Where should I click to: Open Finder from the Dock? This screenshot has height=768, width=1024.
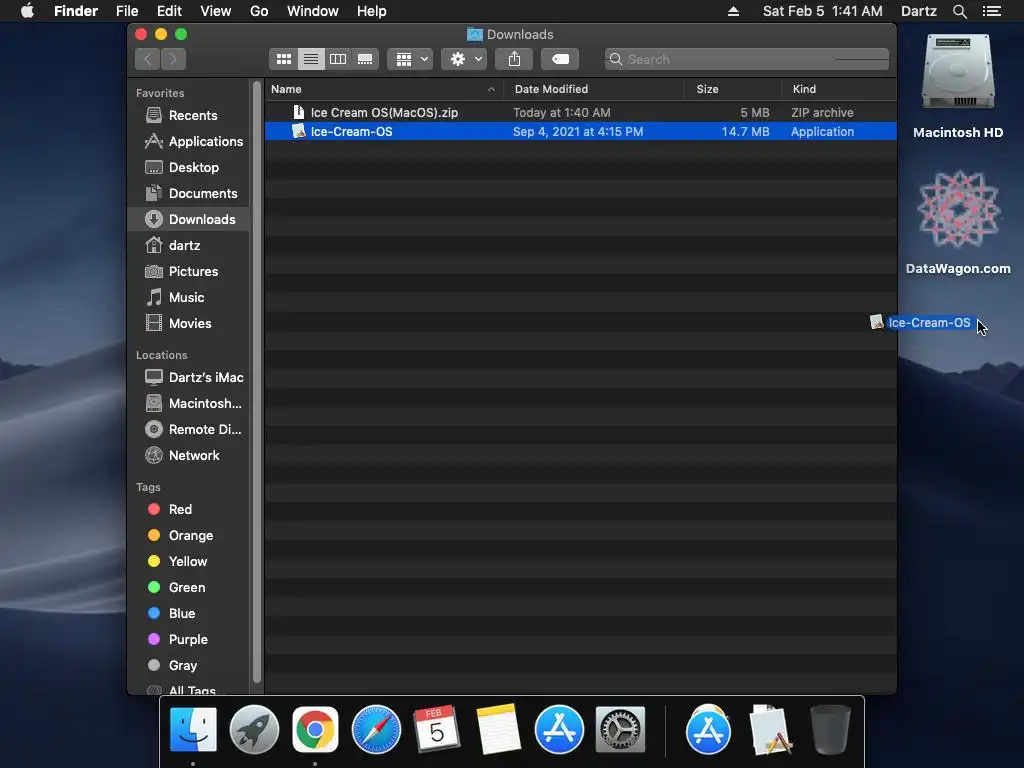pyautogui.click(x=193, y=729)
